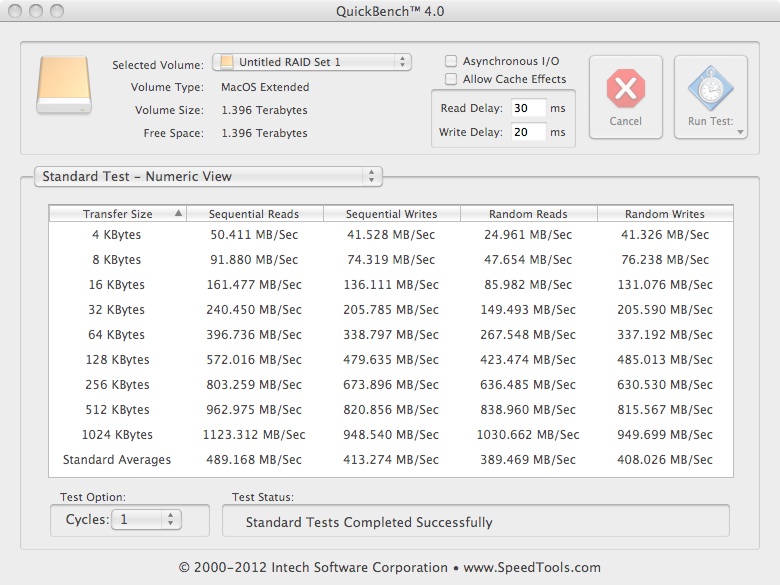The image size is (780, 585).
Task: Click the 41.326 MB/Sec cell
Action: coord(665,235)
